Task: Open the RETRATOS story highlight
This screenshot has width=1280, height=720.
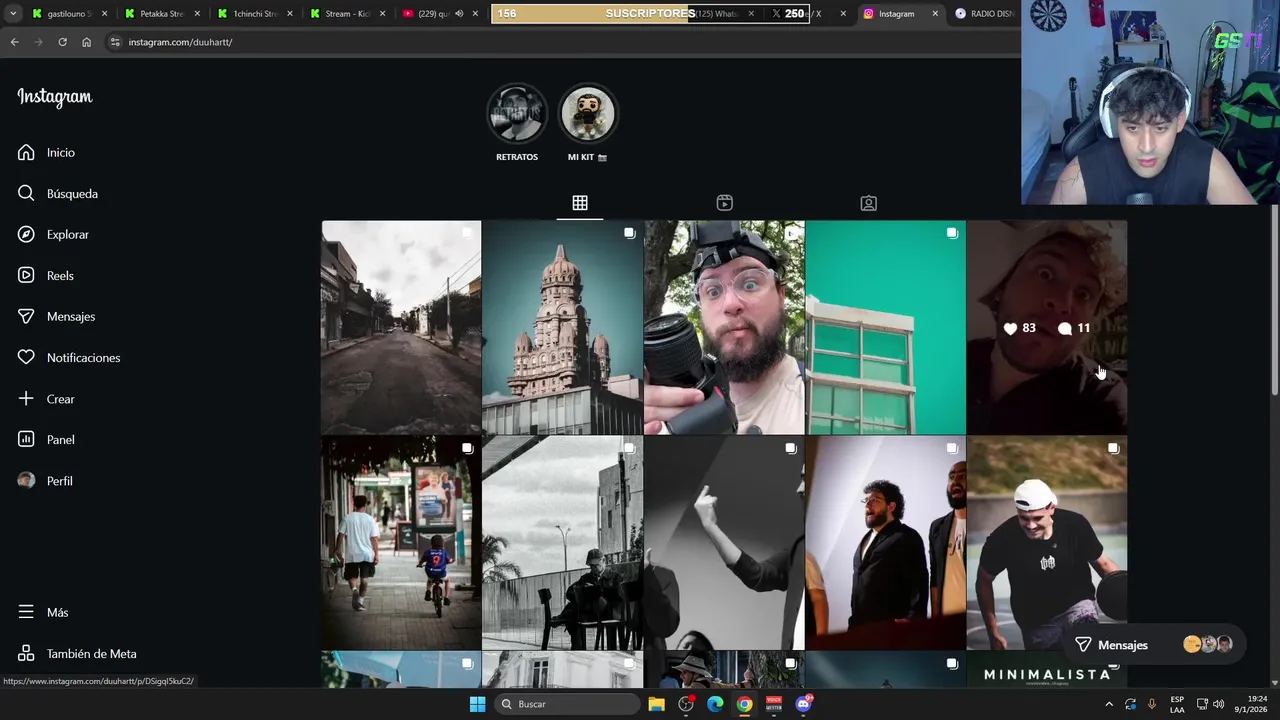Action: 517,122
